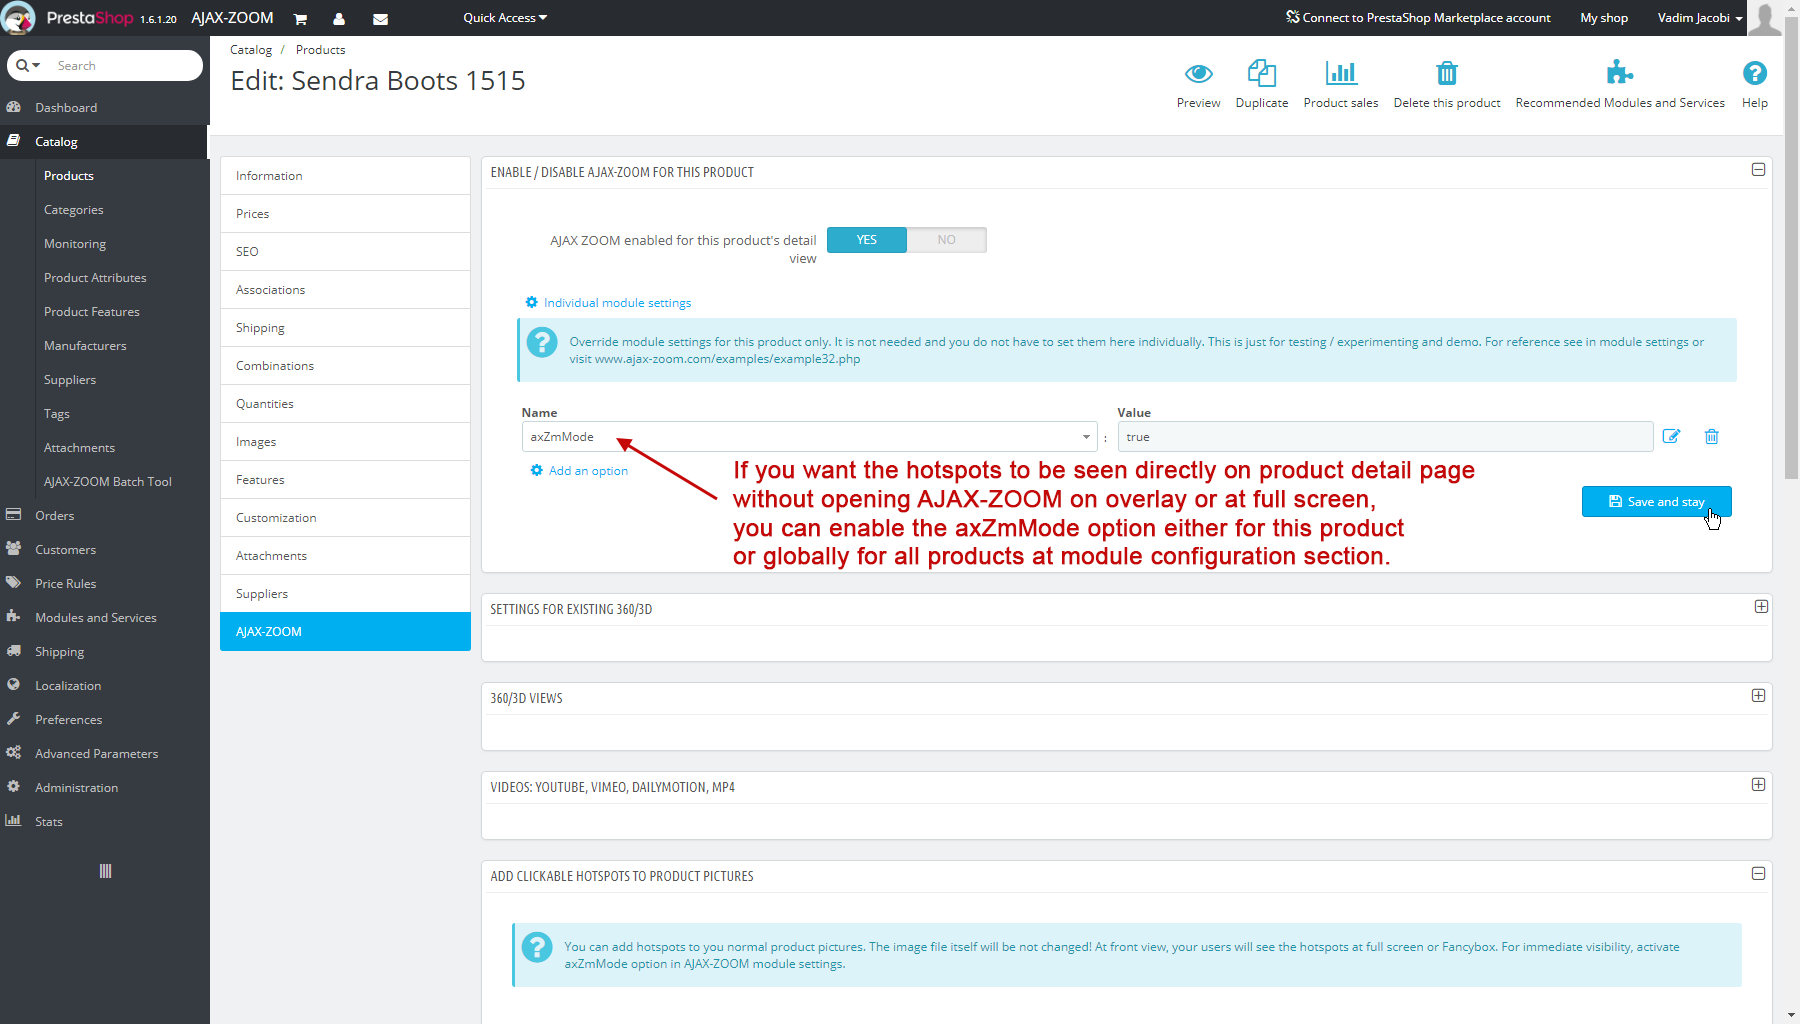Open the axZmMode name dropdown
The height and width of the screenshot is (1024, 1800).
(x=809, y=437)
